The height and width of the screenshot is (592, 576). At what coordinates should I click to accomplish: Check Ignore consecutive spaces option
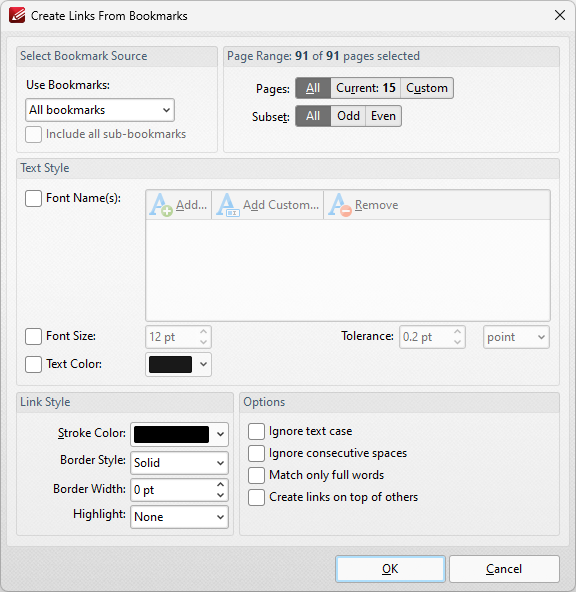256,453
